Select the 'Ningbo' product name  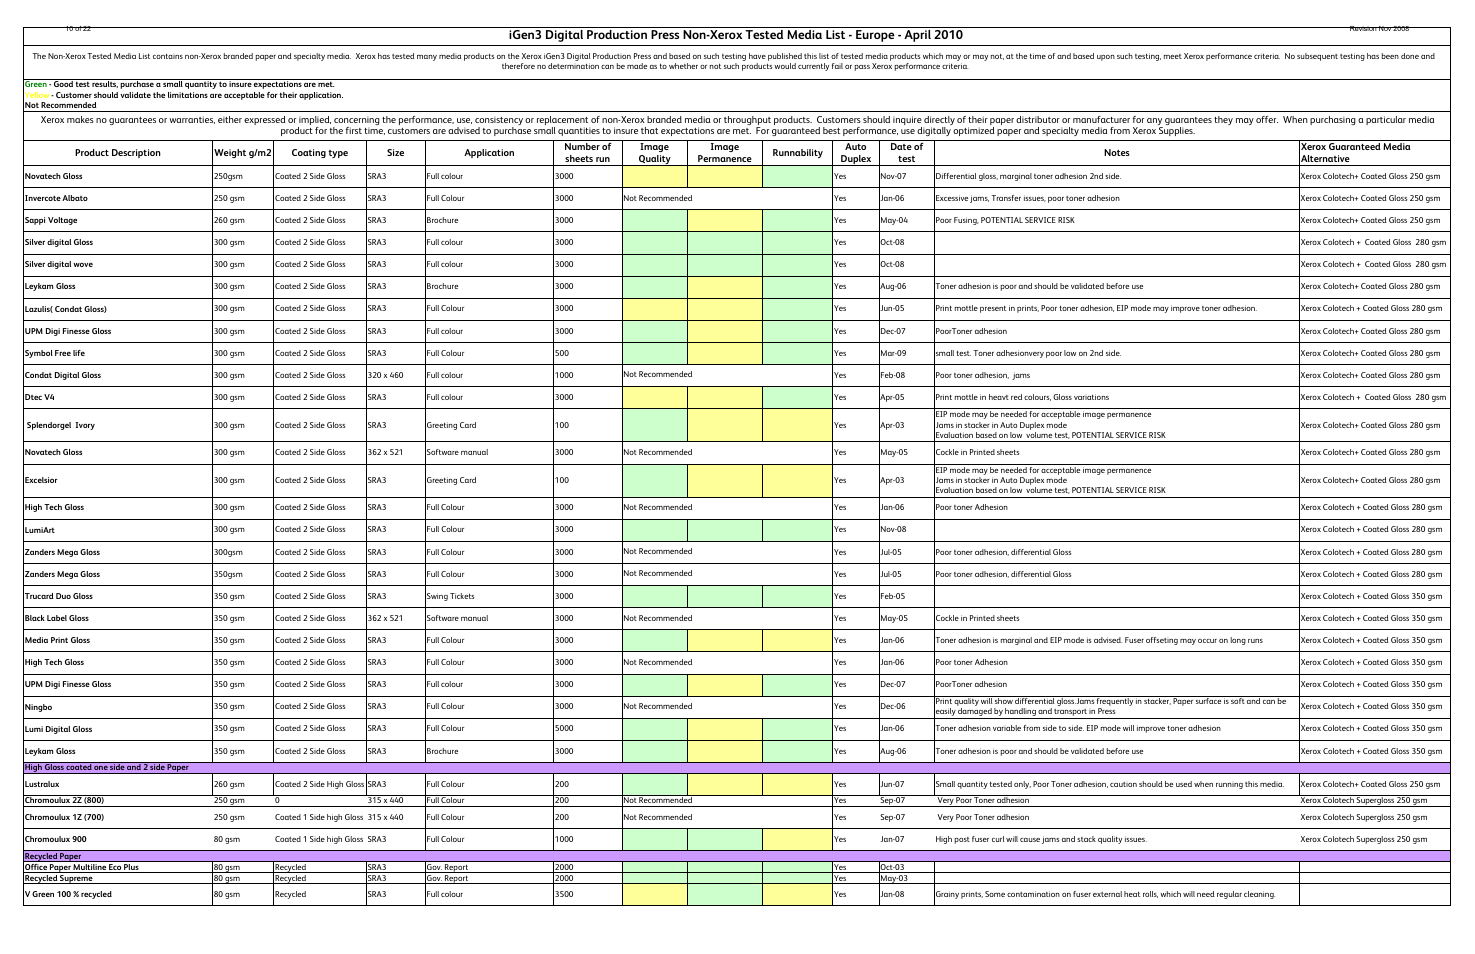38,707
